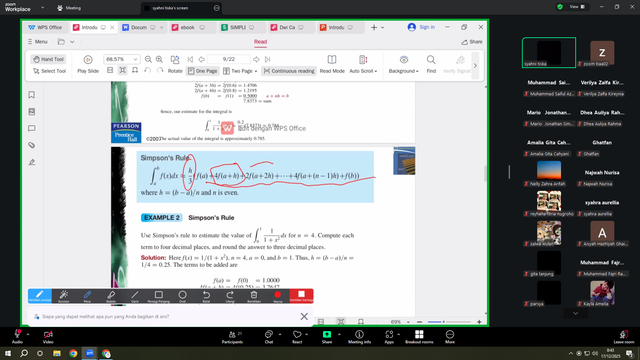Viewport: 640px width, 360px height.
Task: Toggle Audio mute in Zoom
Action: (17, 337)
